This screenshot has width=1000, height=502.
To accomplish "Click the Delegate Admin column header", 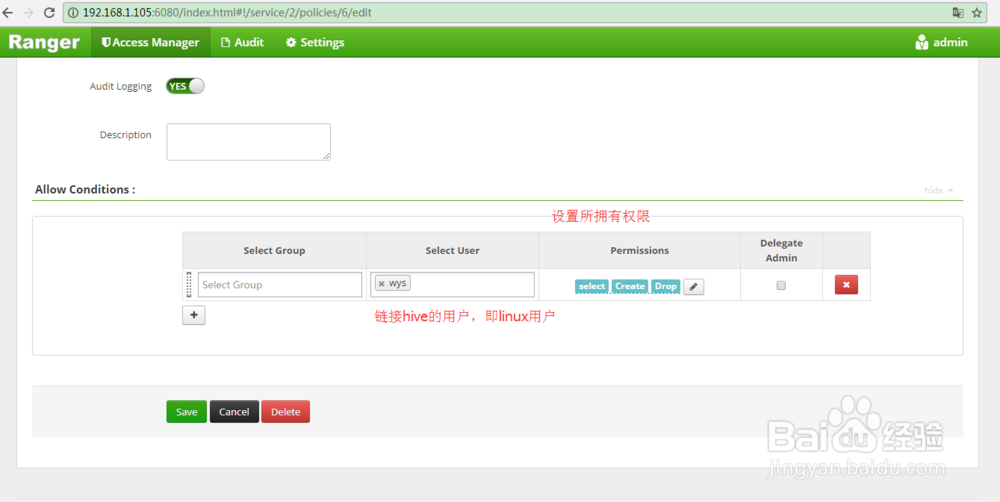I will tap(781, 251).
